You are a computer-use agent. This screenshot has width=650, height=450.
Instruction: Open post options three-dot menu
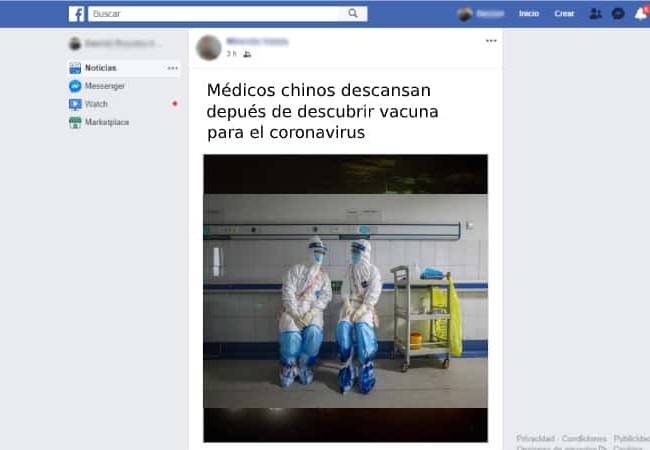pyautogui.click(x=491, y=41)
